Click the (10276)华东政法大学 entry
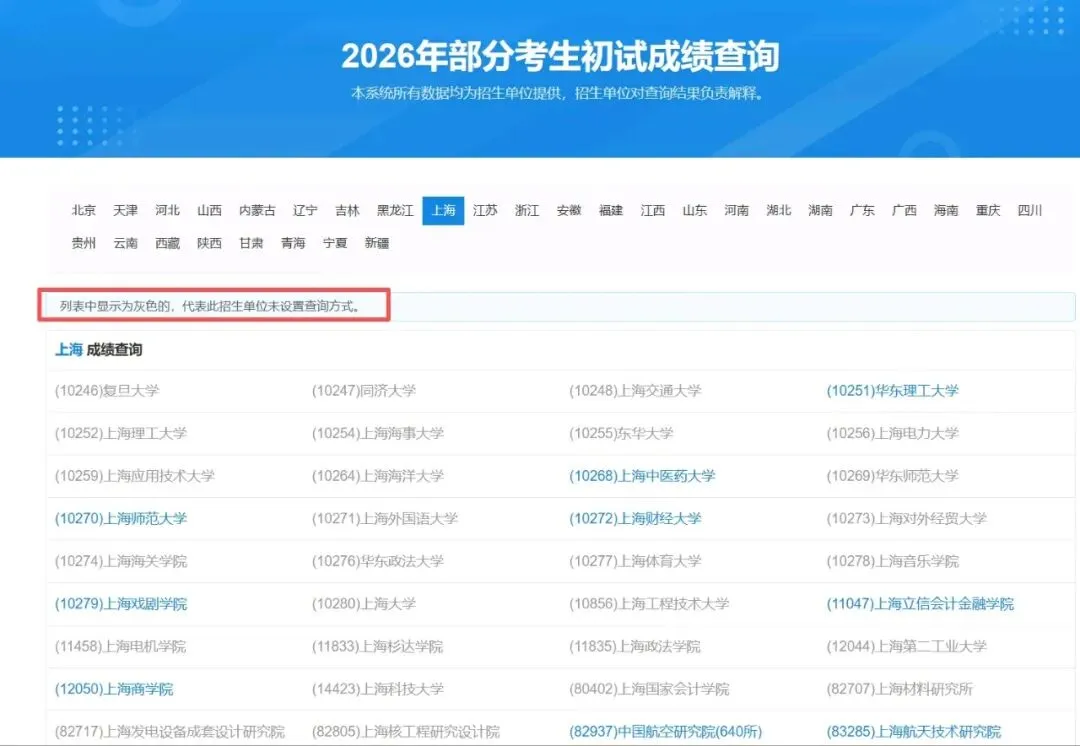This screenshot has height=746, width=1080. click(x=378, y=561)
